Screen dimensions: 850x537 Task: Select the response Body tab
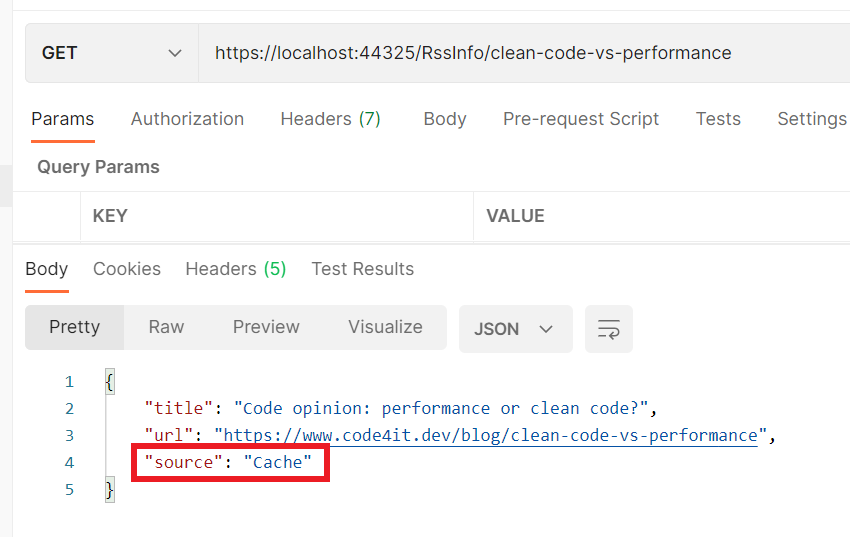point(47,269)
